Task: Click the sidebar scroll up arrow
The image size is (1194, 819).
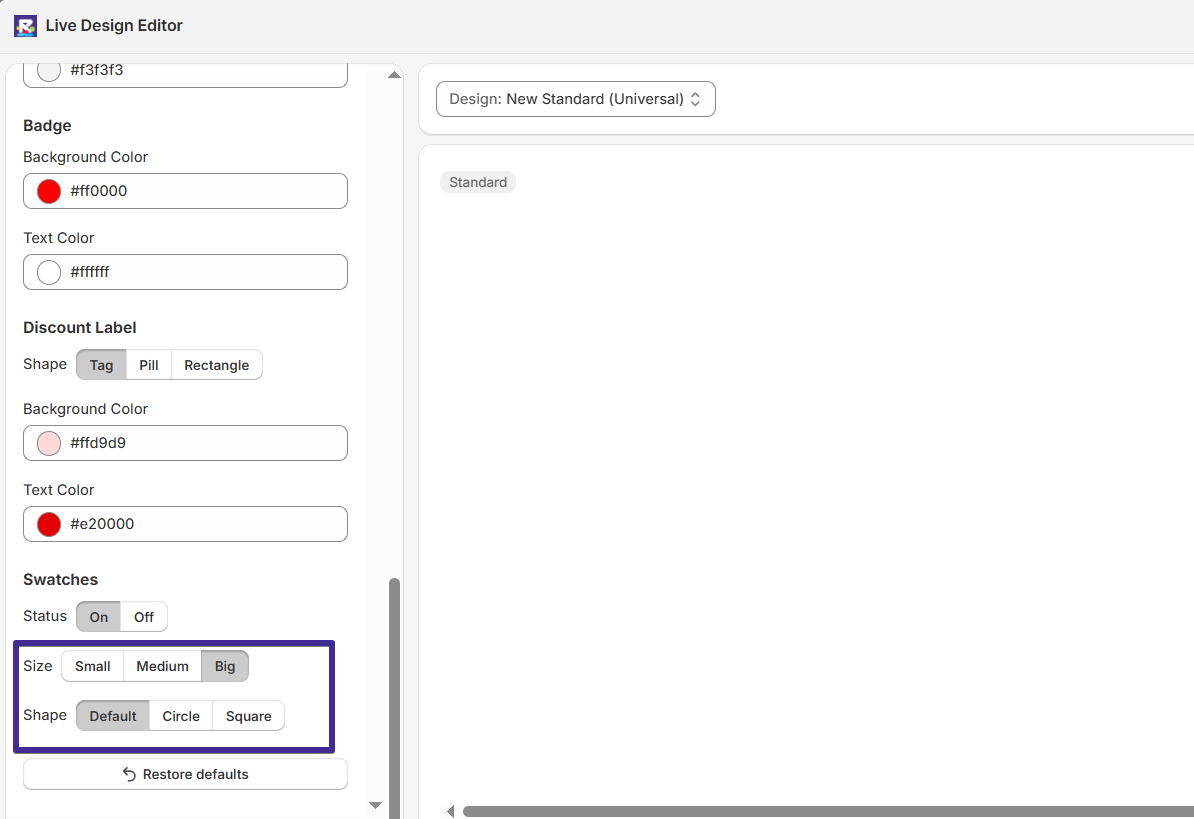Action: pos(394,75)
